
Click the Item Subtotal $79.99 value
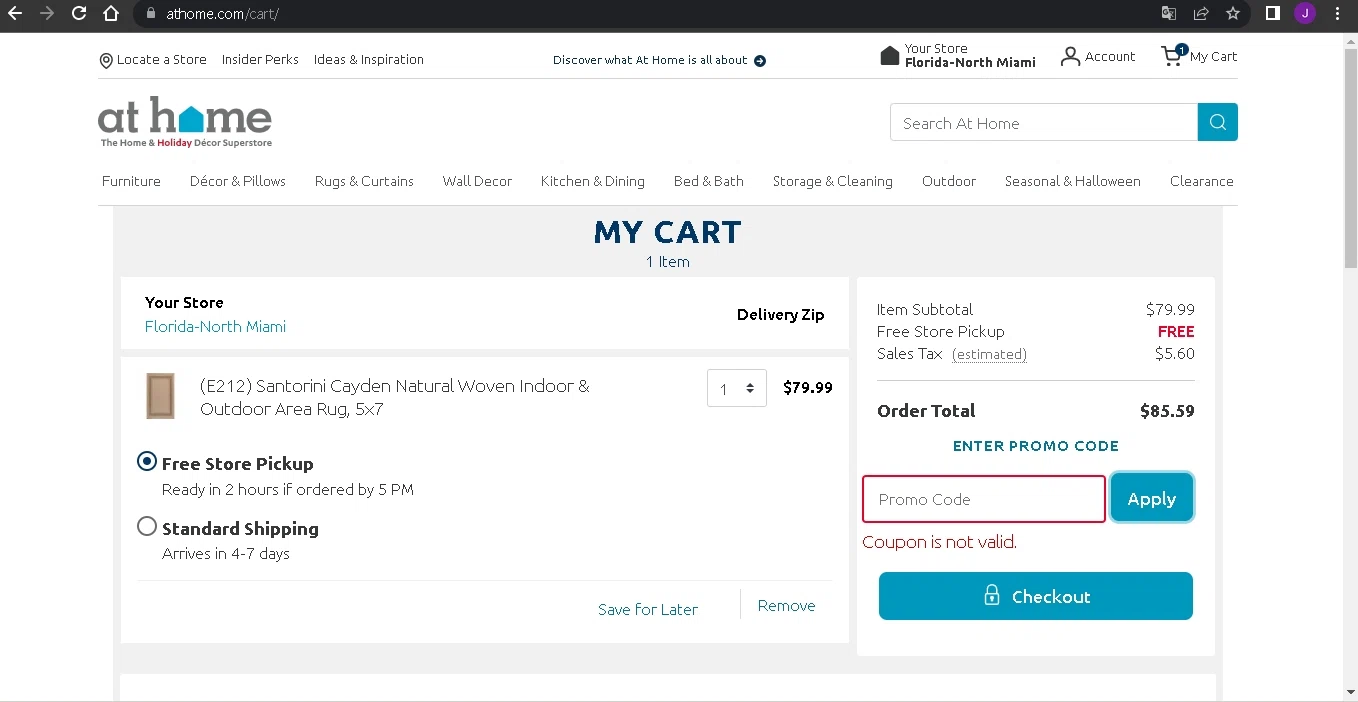(x=1170, y=310)
